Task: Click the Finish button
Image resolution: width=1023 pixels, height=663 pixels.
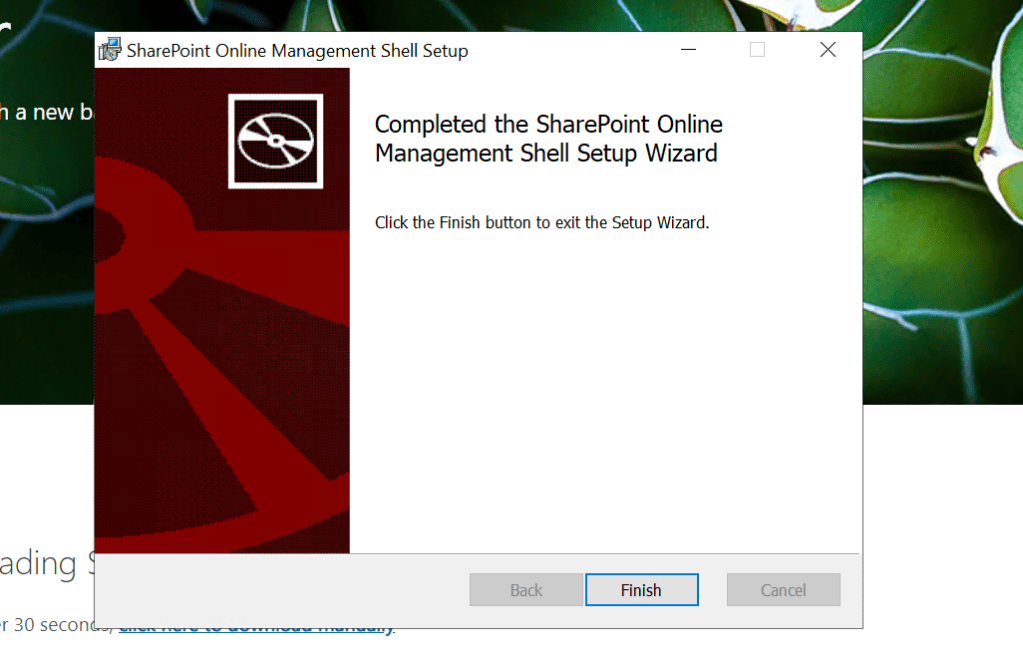Action: pos(641,590)
